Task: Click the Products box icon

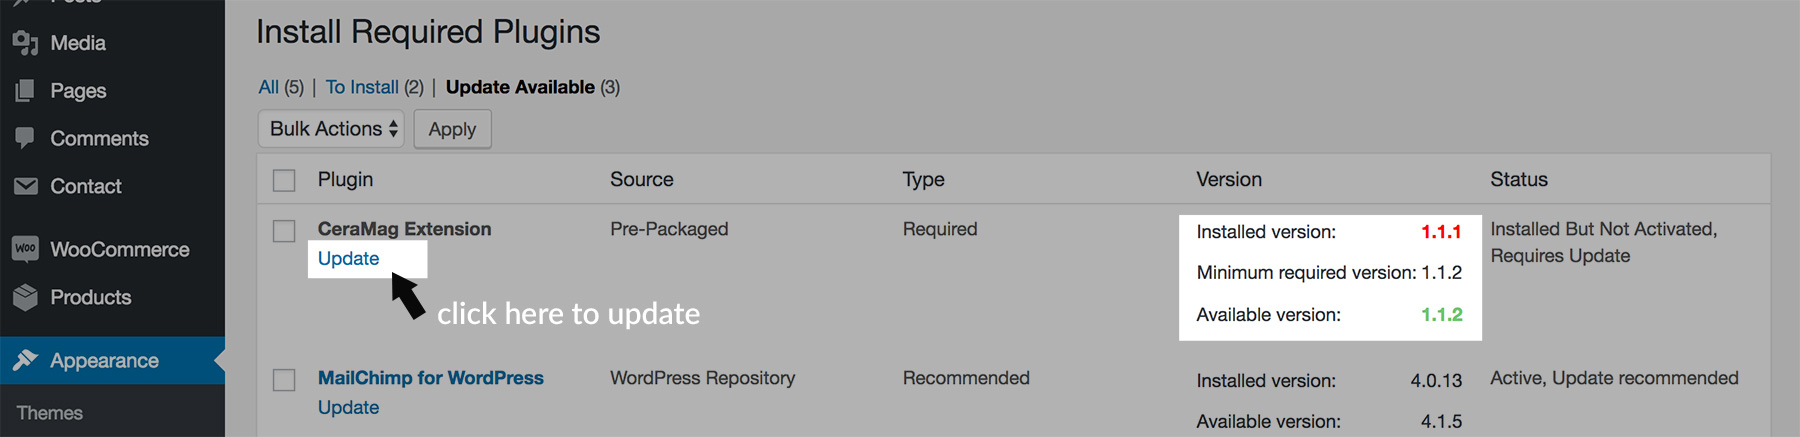Action: tap(25, 297)
